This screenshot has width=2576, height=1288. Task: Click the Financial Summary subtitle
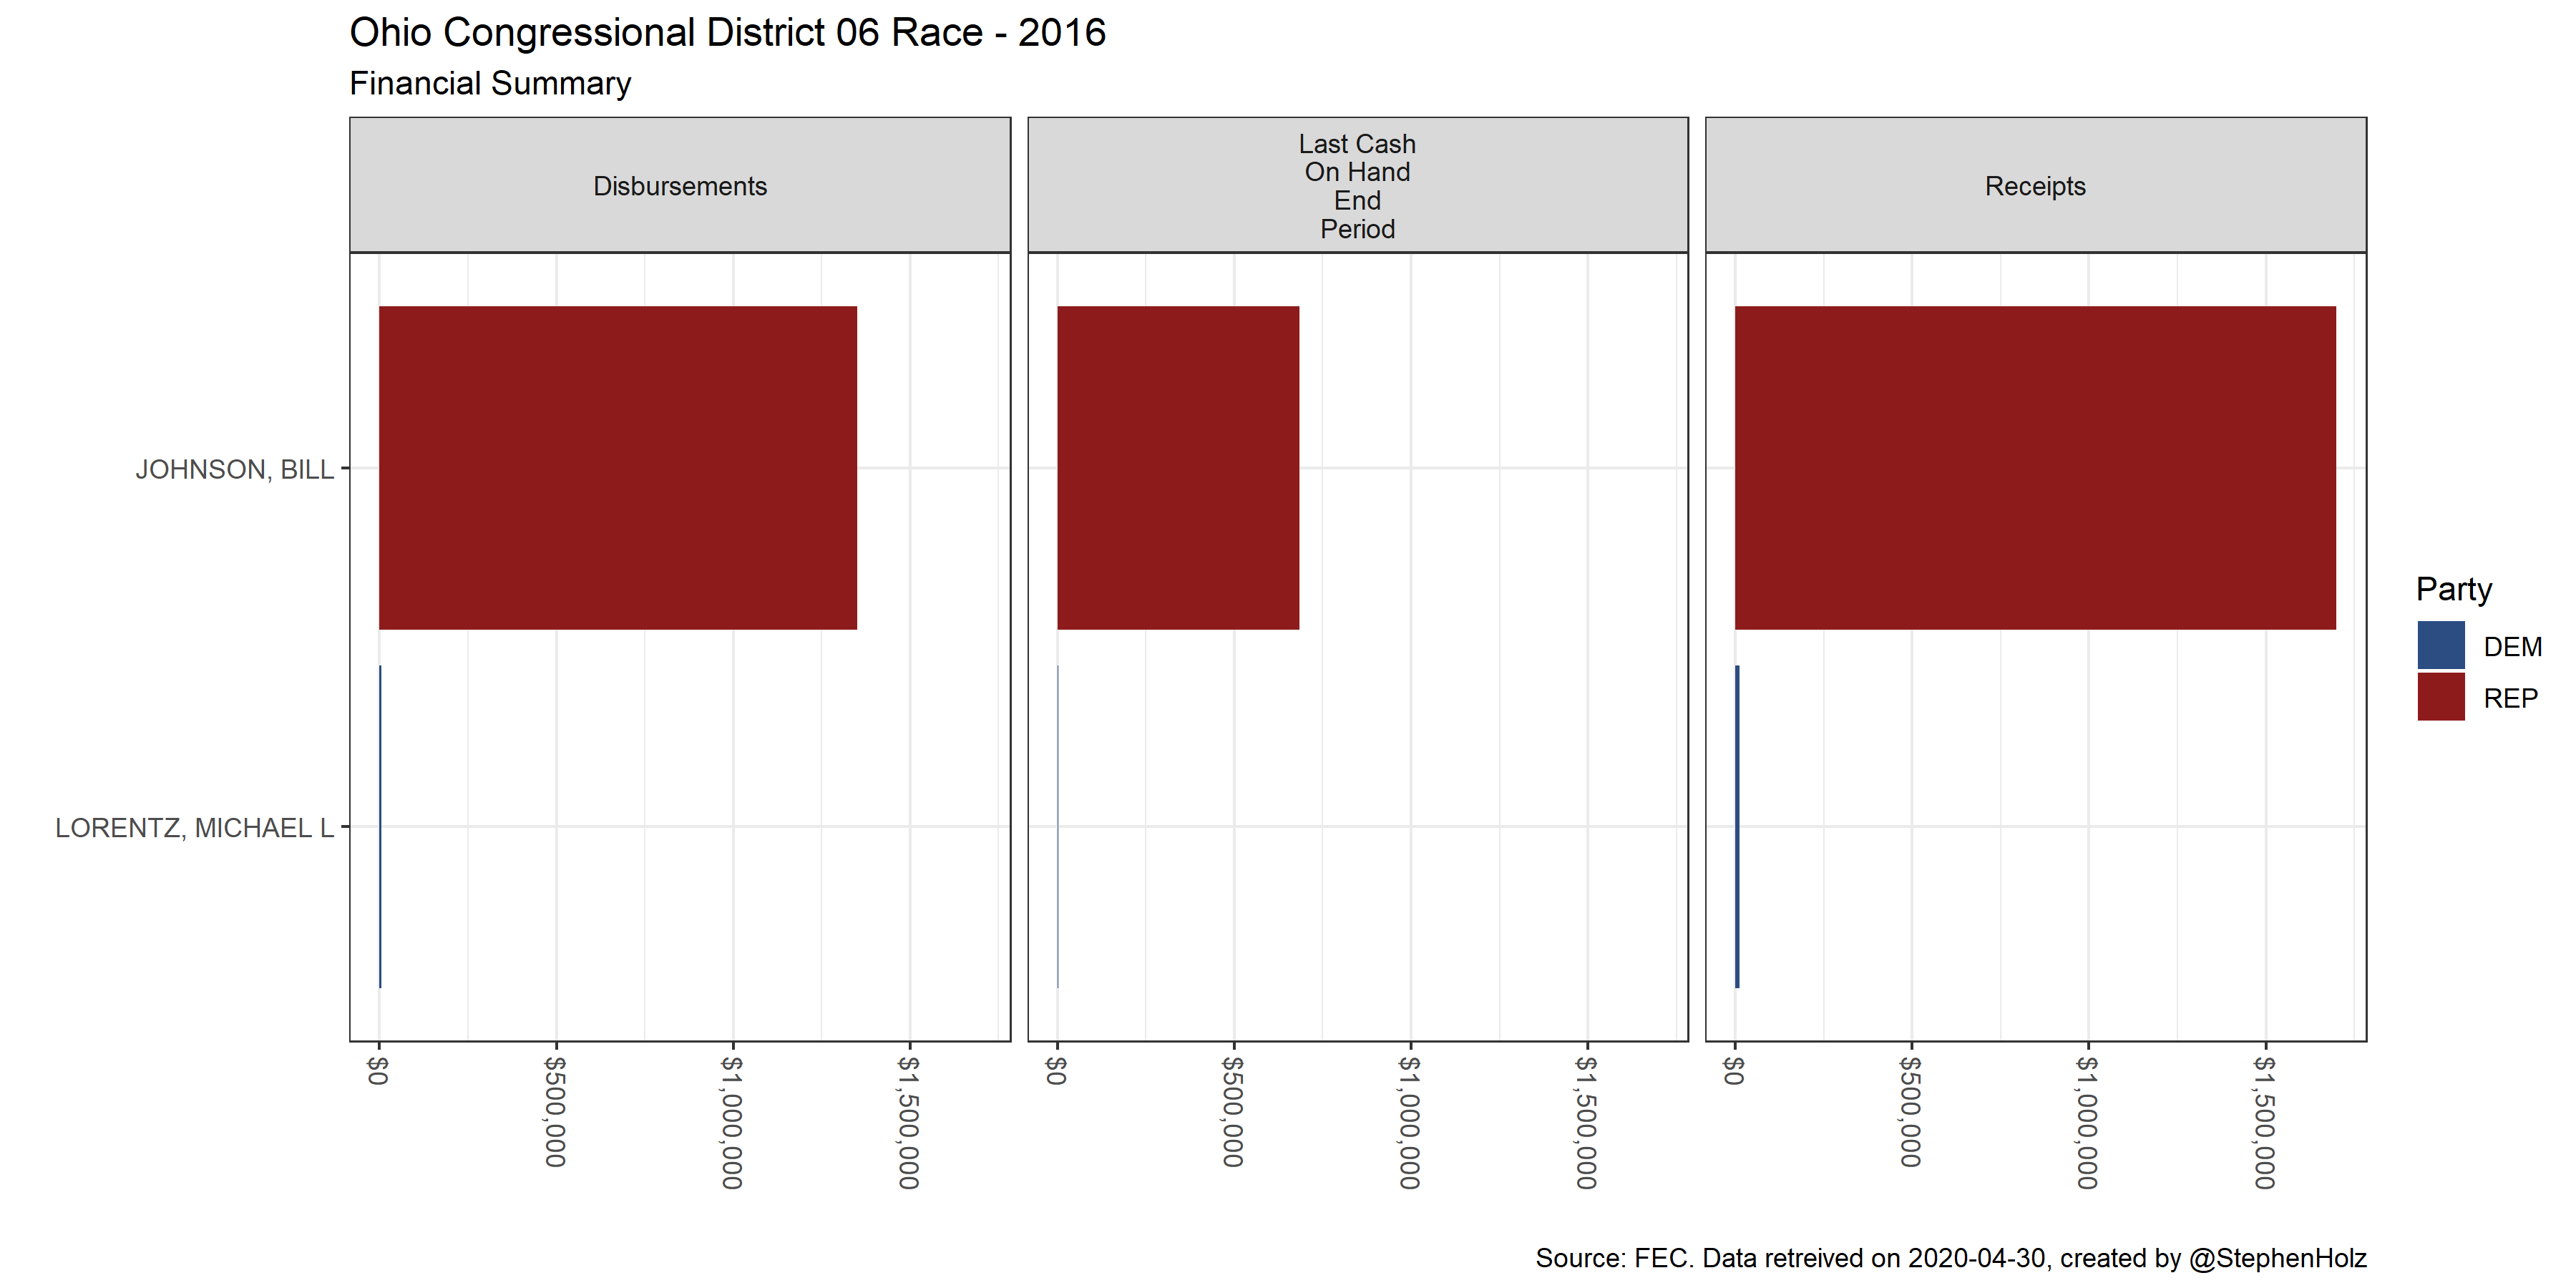click(490, 83)
